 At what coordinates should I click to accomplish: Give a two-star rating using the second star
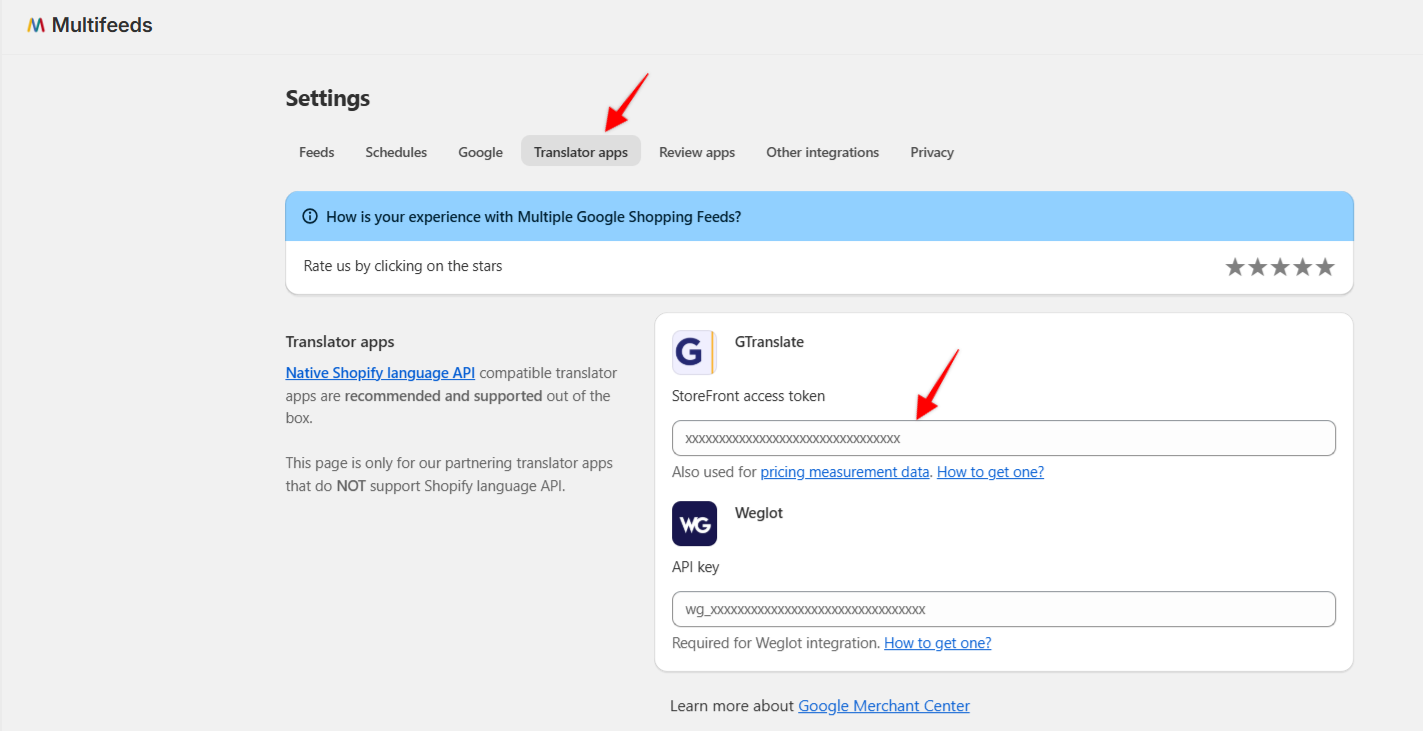tap(1258, 267)
